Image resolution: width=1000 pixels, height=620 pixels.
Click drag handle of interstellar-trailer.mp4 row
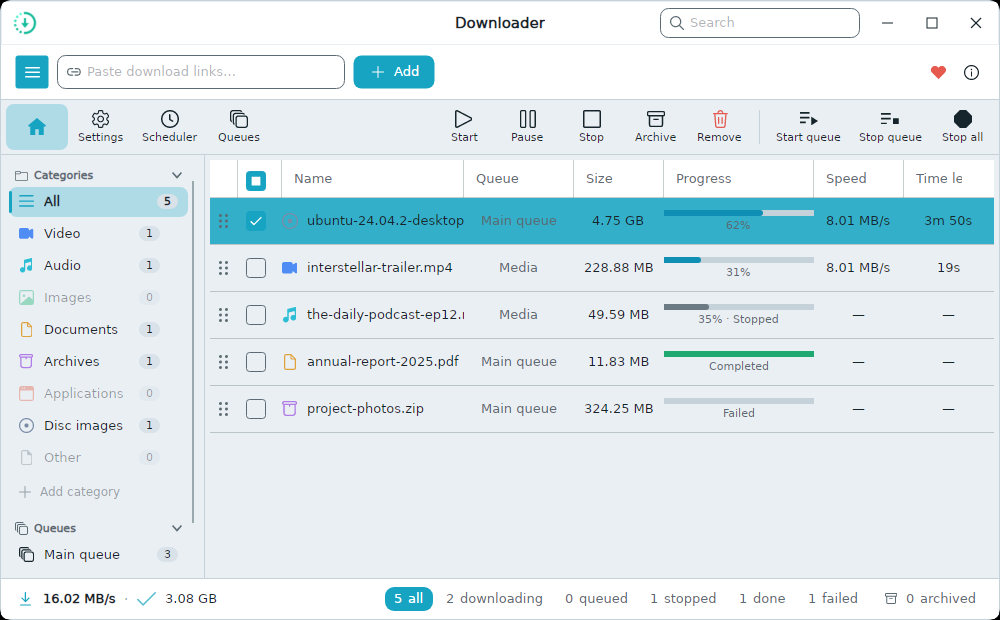click(x=223, y=268)
